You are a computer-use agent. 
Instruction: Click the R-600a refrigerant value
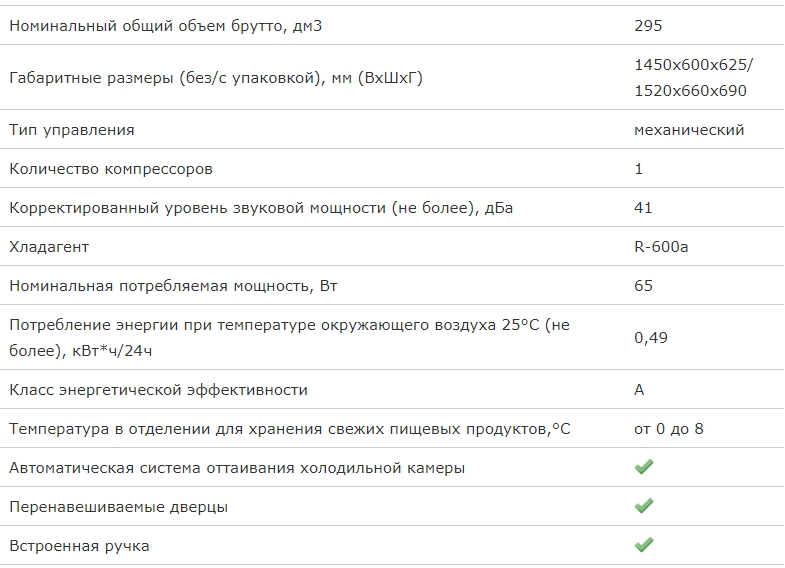coord(661,247)
